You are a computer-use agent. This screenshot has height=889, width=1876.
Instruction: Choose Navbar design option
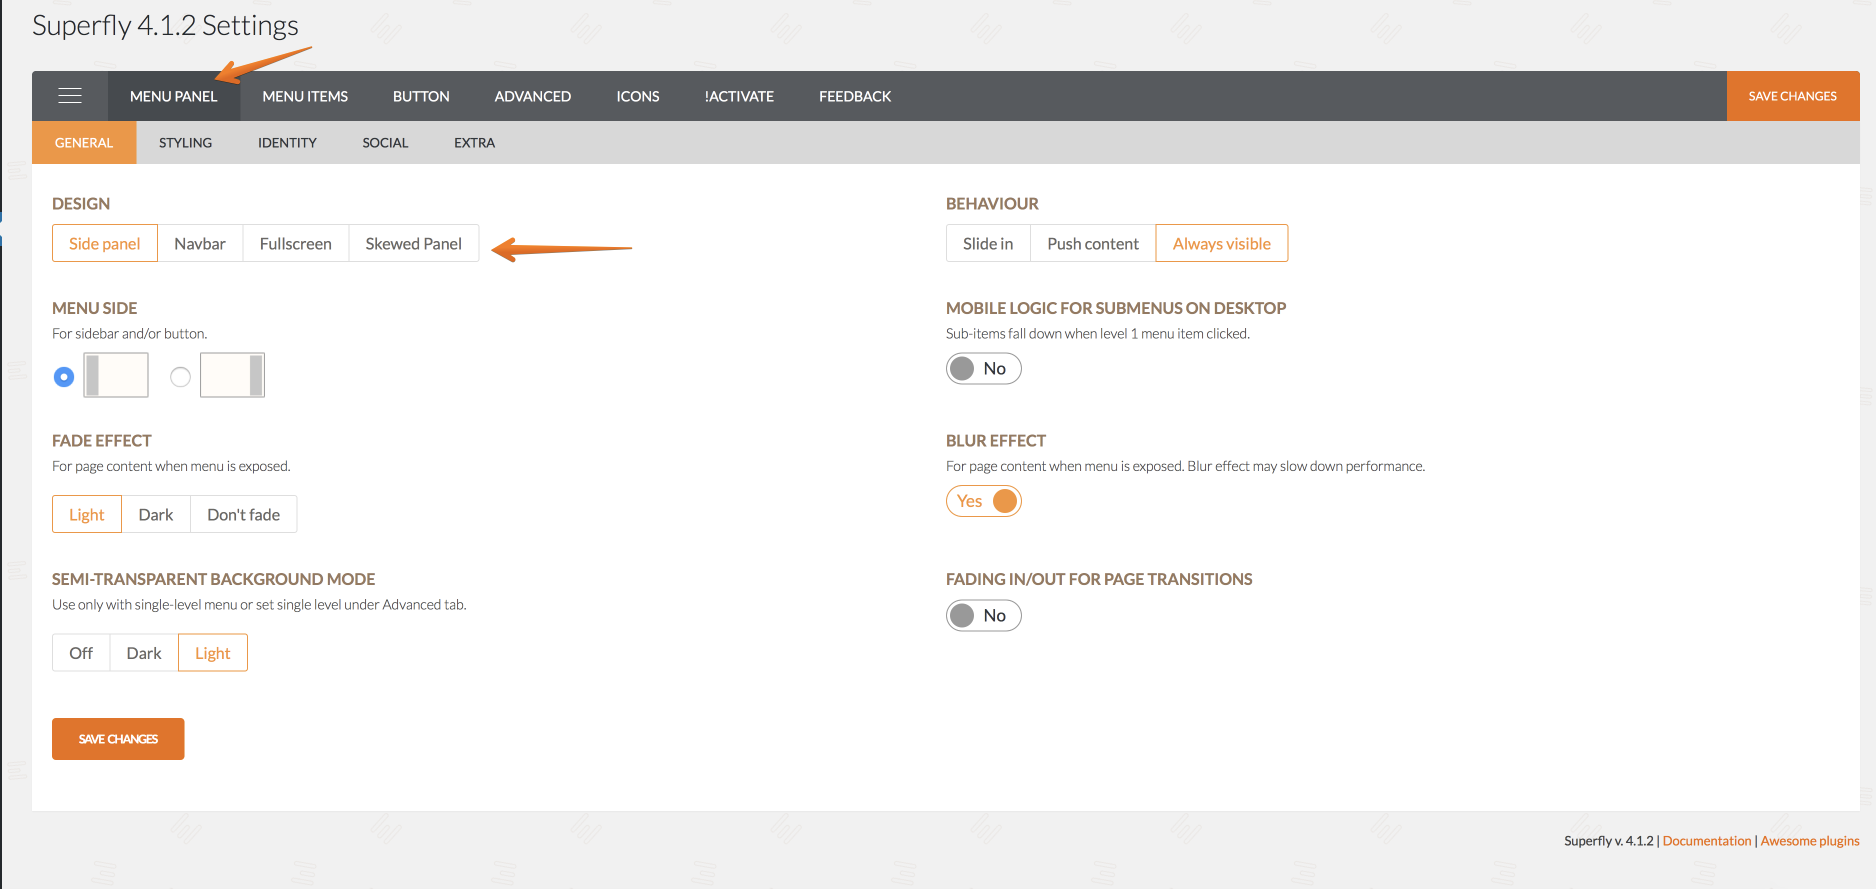[x=200, y=243]
